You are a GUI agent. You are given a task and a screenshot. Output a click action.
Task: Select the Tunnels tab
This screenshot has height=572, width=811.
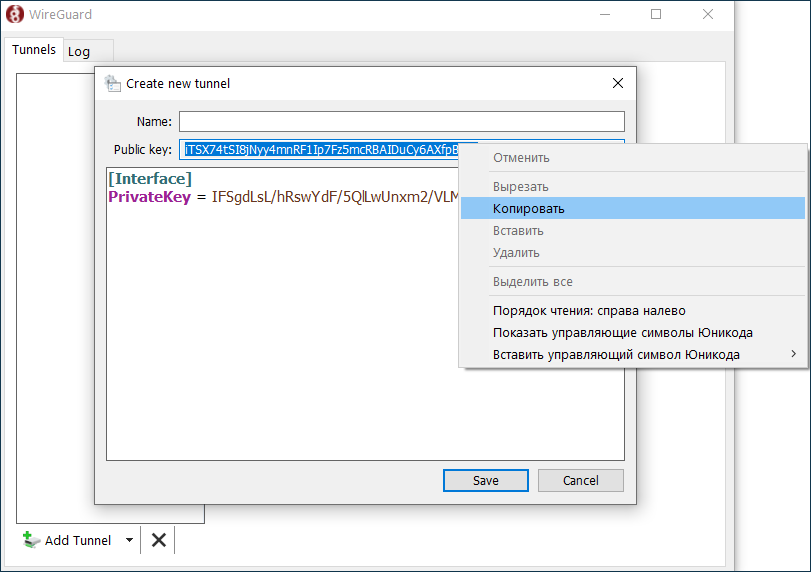pyautogui.click(x=34, y=50)
